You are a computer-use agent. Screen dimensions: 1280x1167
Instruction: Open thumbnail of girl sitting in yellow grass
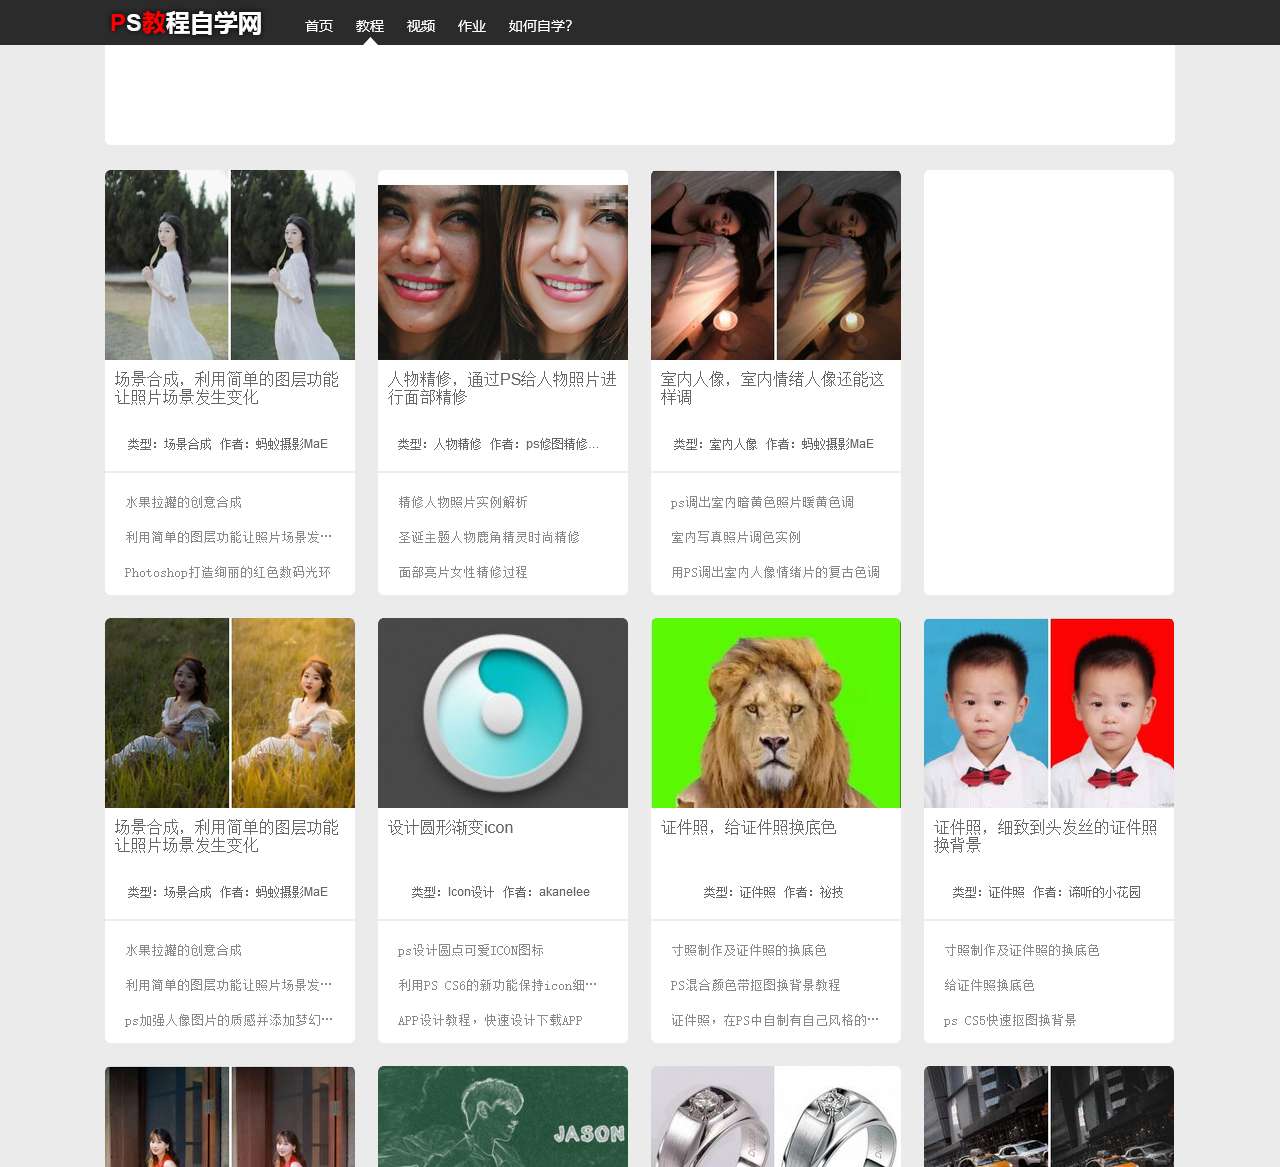click(x=230, y=713)
